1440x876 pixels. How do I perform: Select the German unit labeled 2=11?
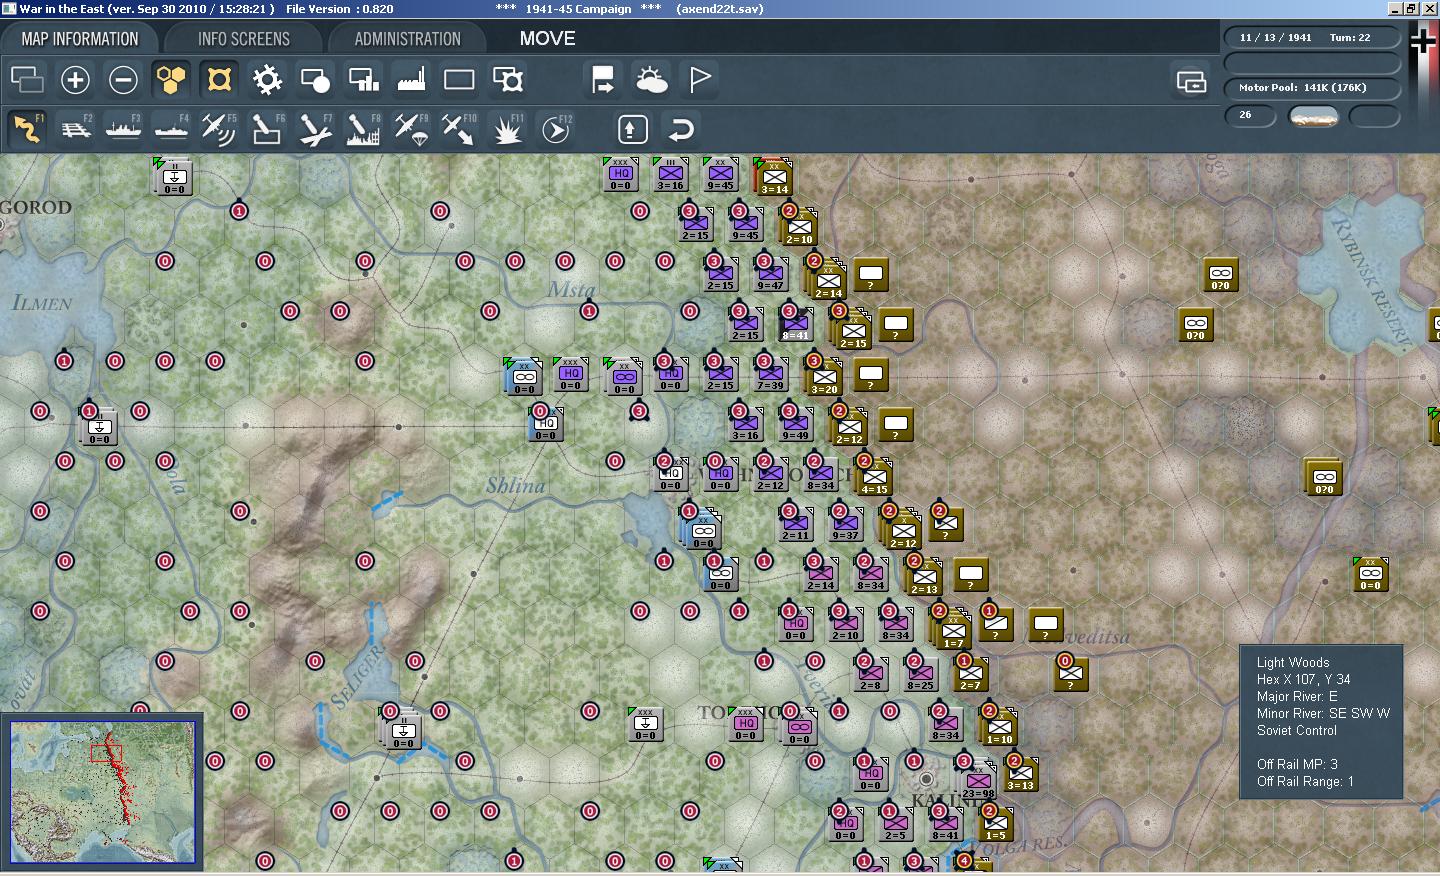point(795,524)
